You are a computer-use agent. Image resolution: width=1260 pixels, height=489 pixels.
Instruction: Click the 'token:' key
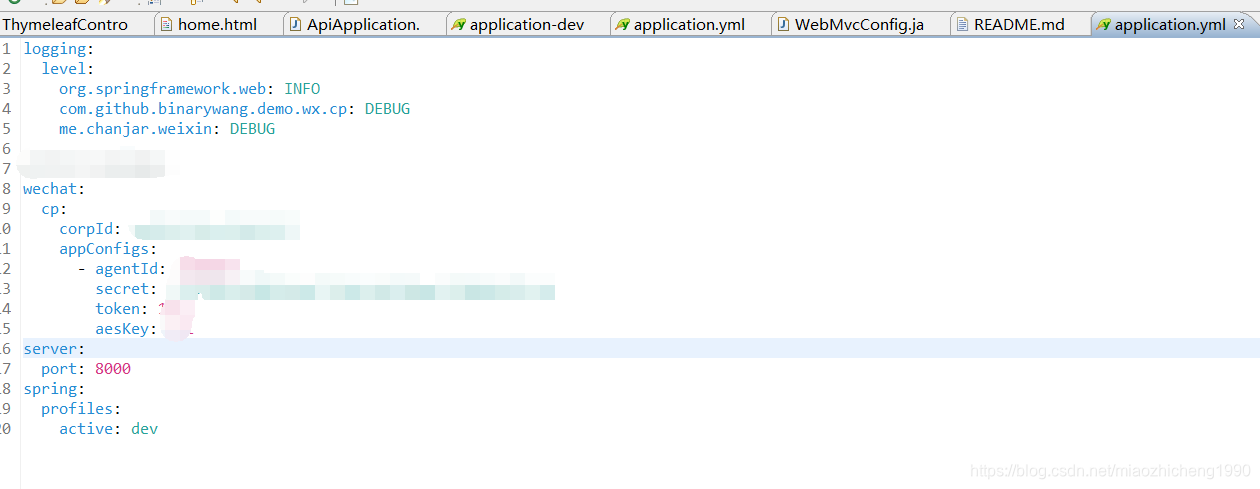pos(122,309)
